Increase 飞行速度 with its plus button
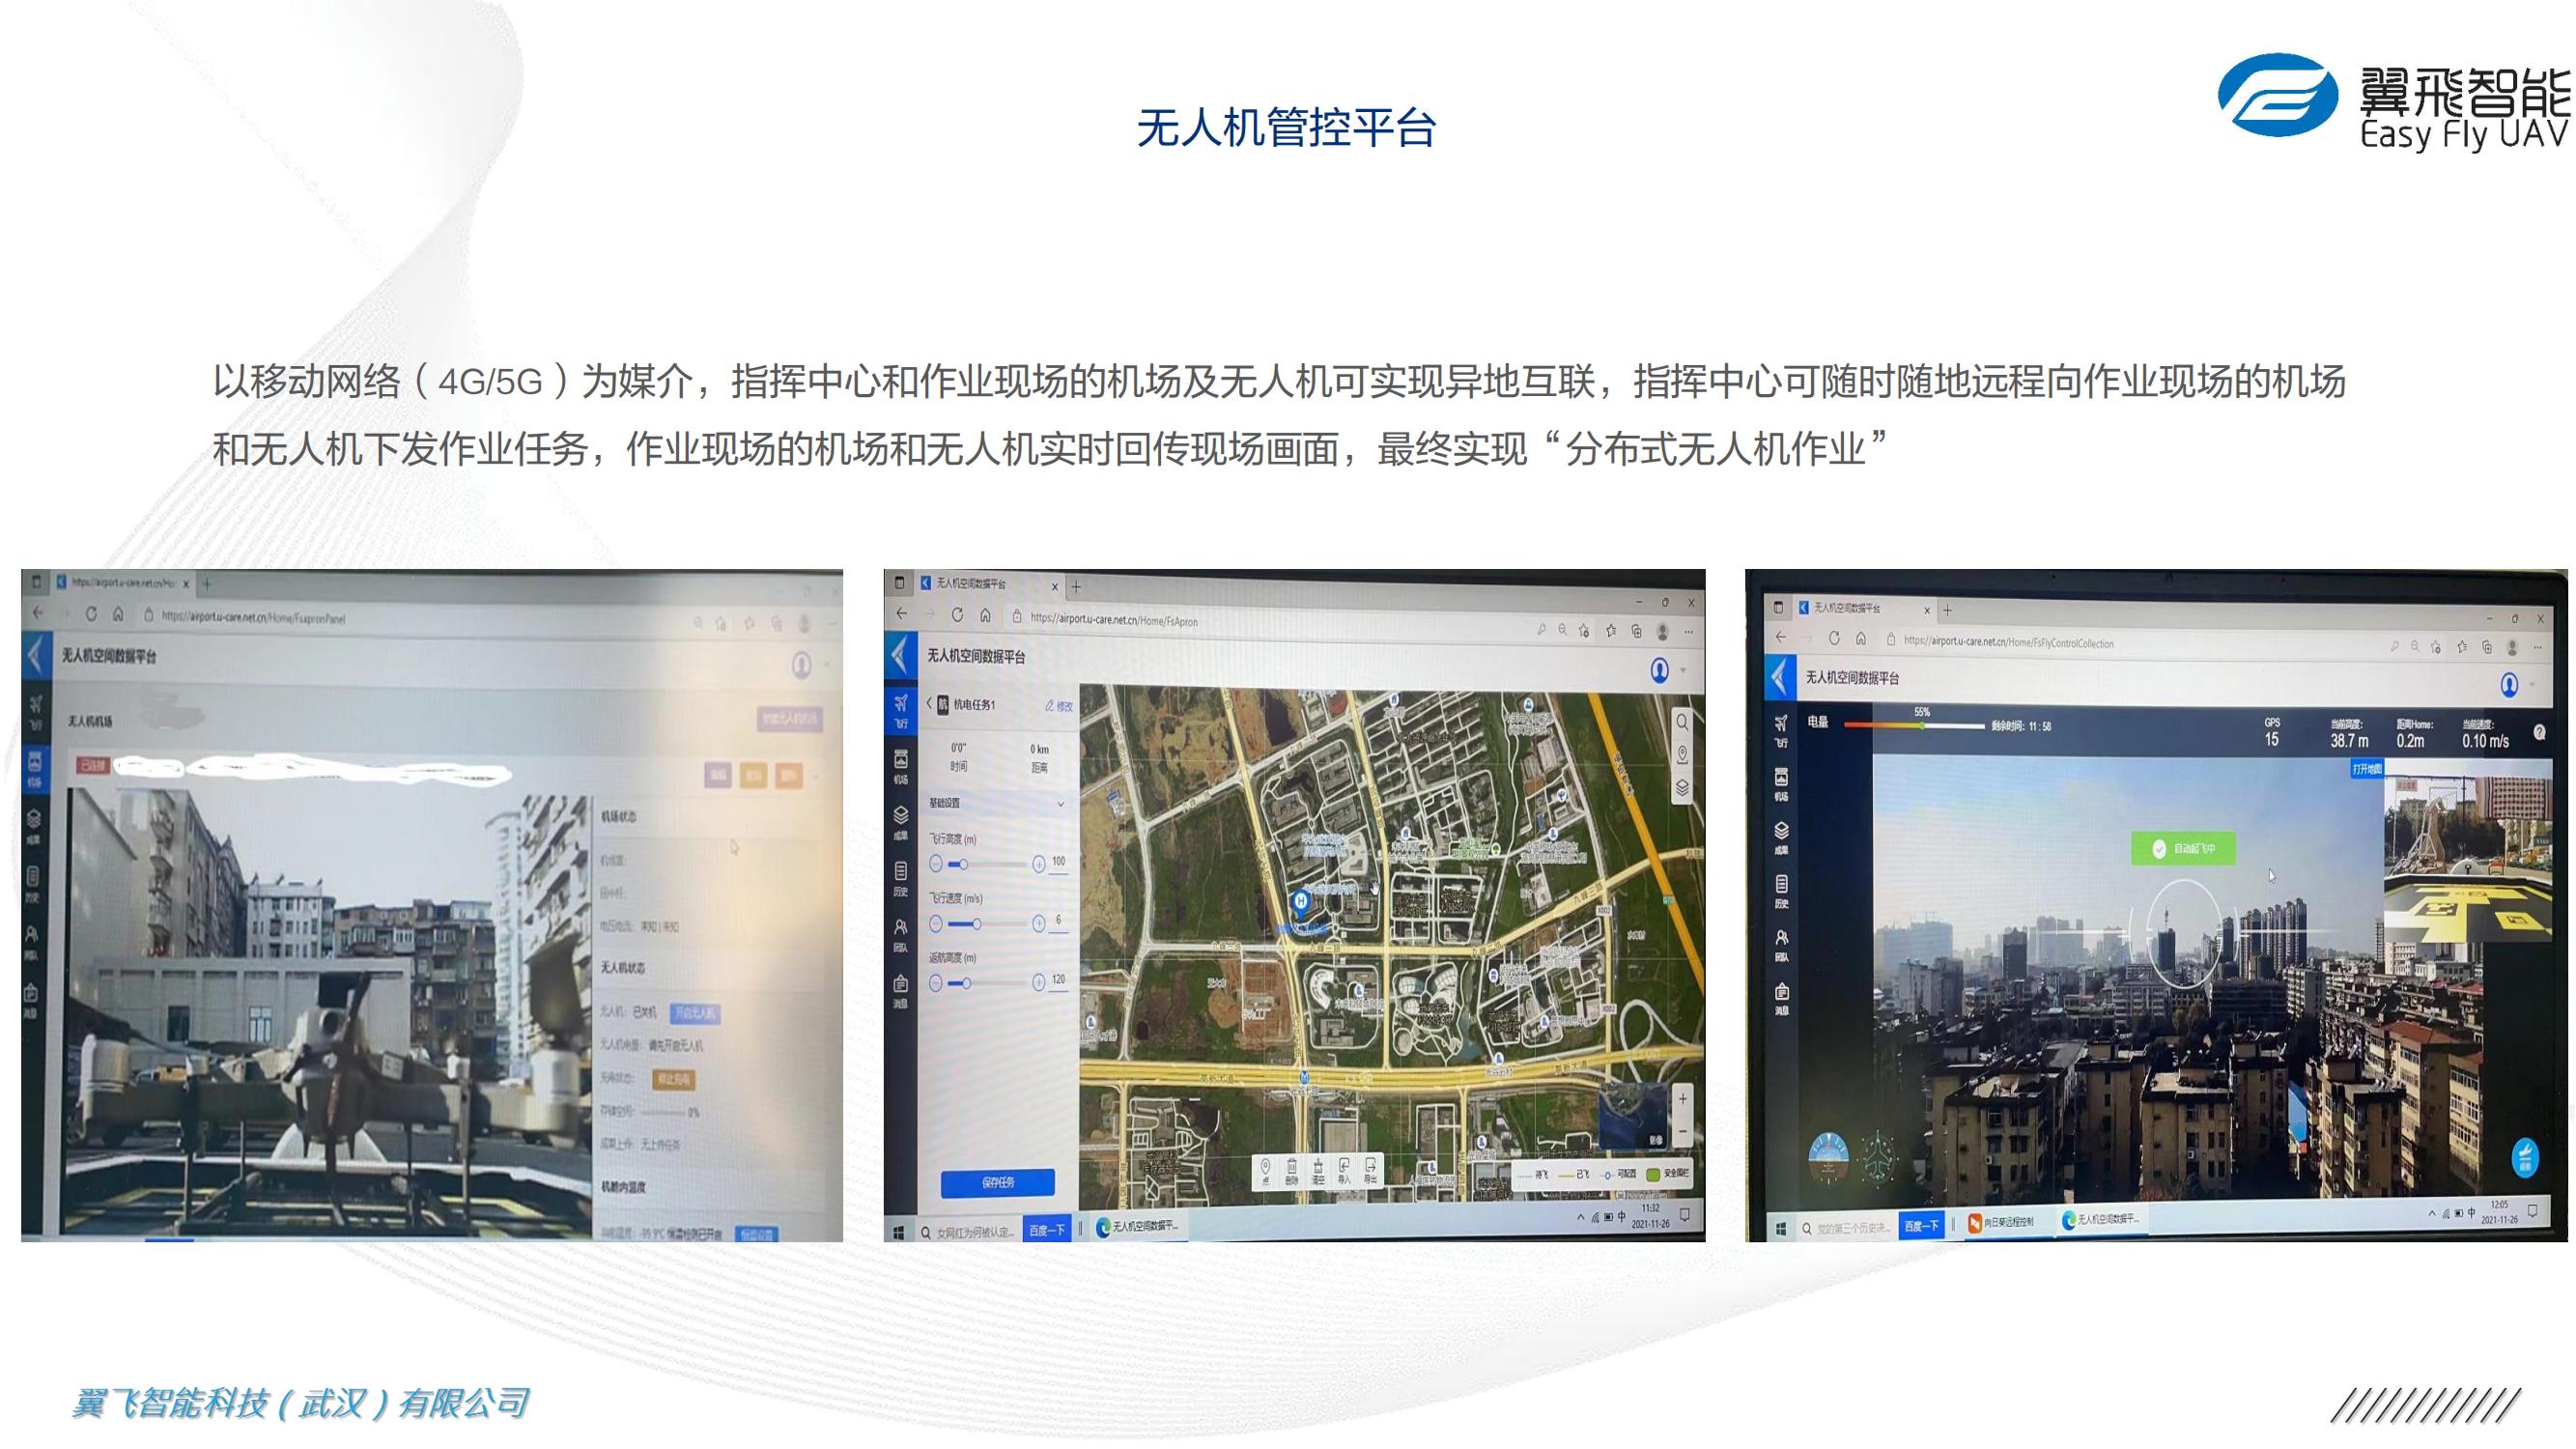The image size is (2576, 1449). 1039,924
